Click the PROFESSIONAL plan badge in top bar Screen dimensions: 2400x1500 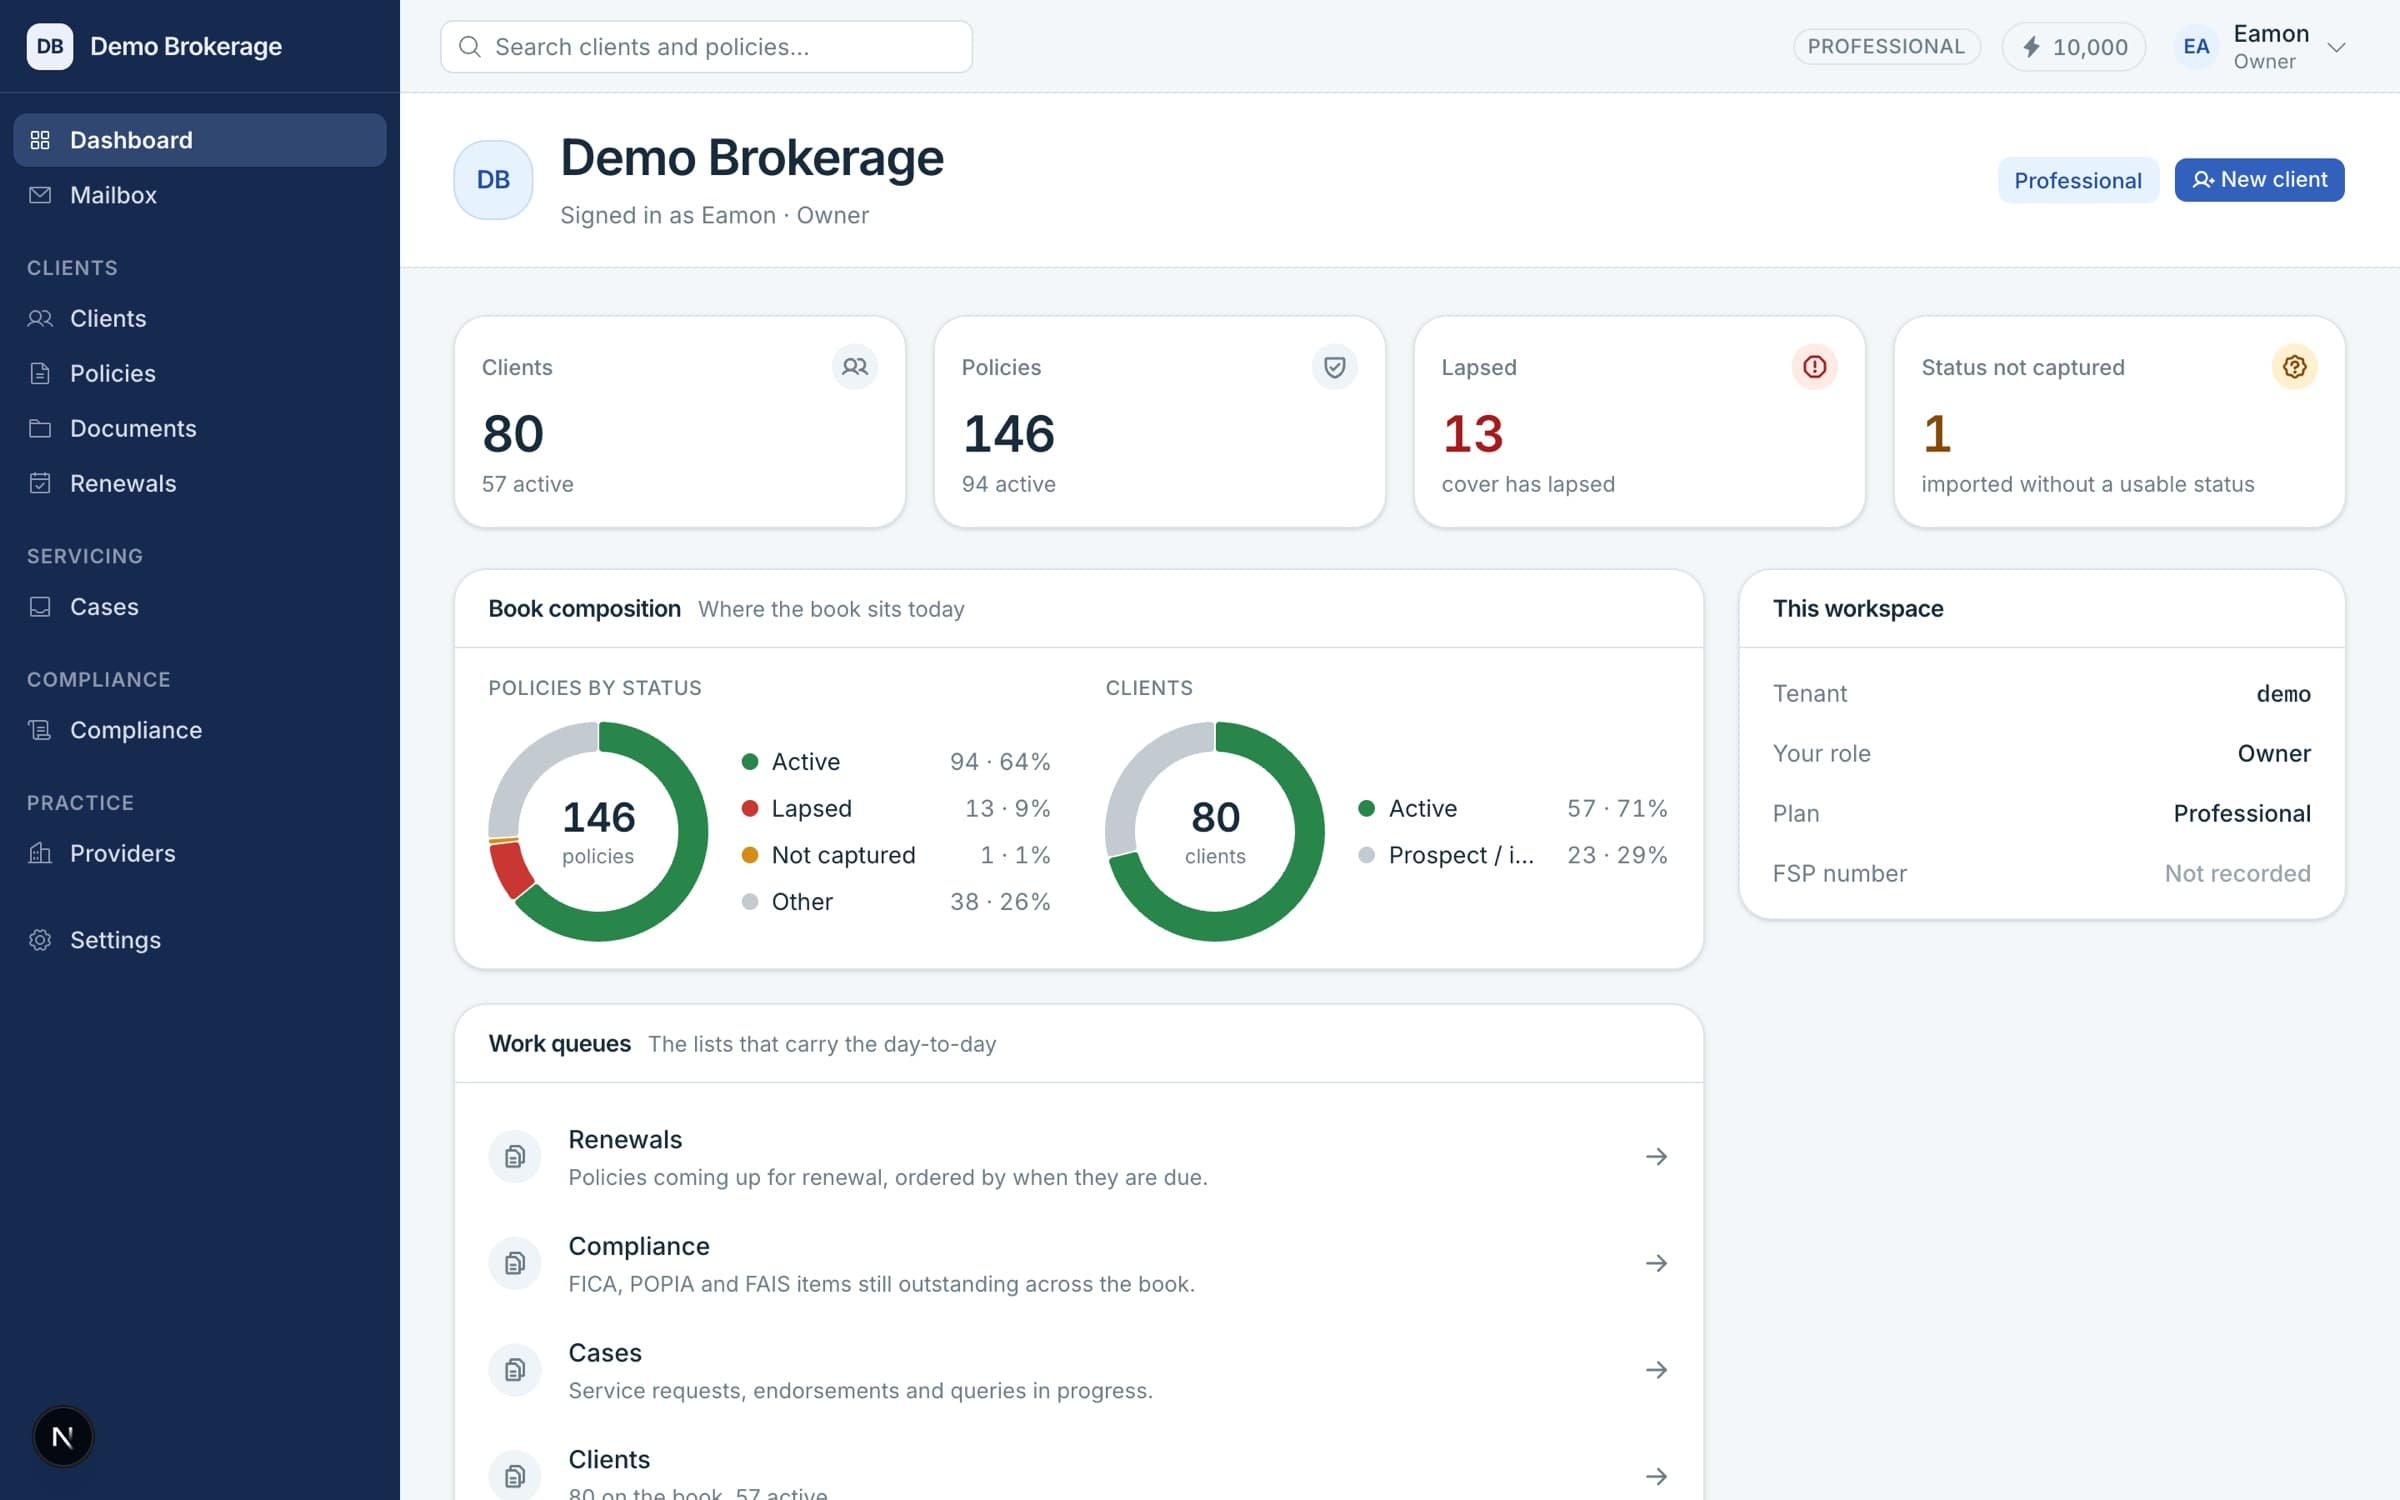pyautogui.click(x=1886, y=47)
